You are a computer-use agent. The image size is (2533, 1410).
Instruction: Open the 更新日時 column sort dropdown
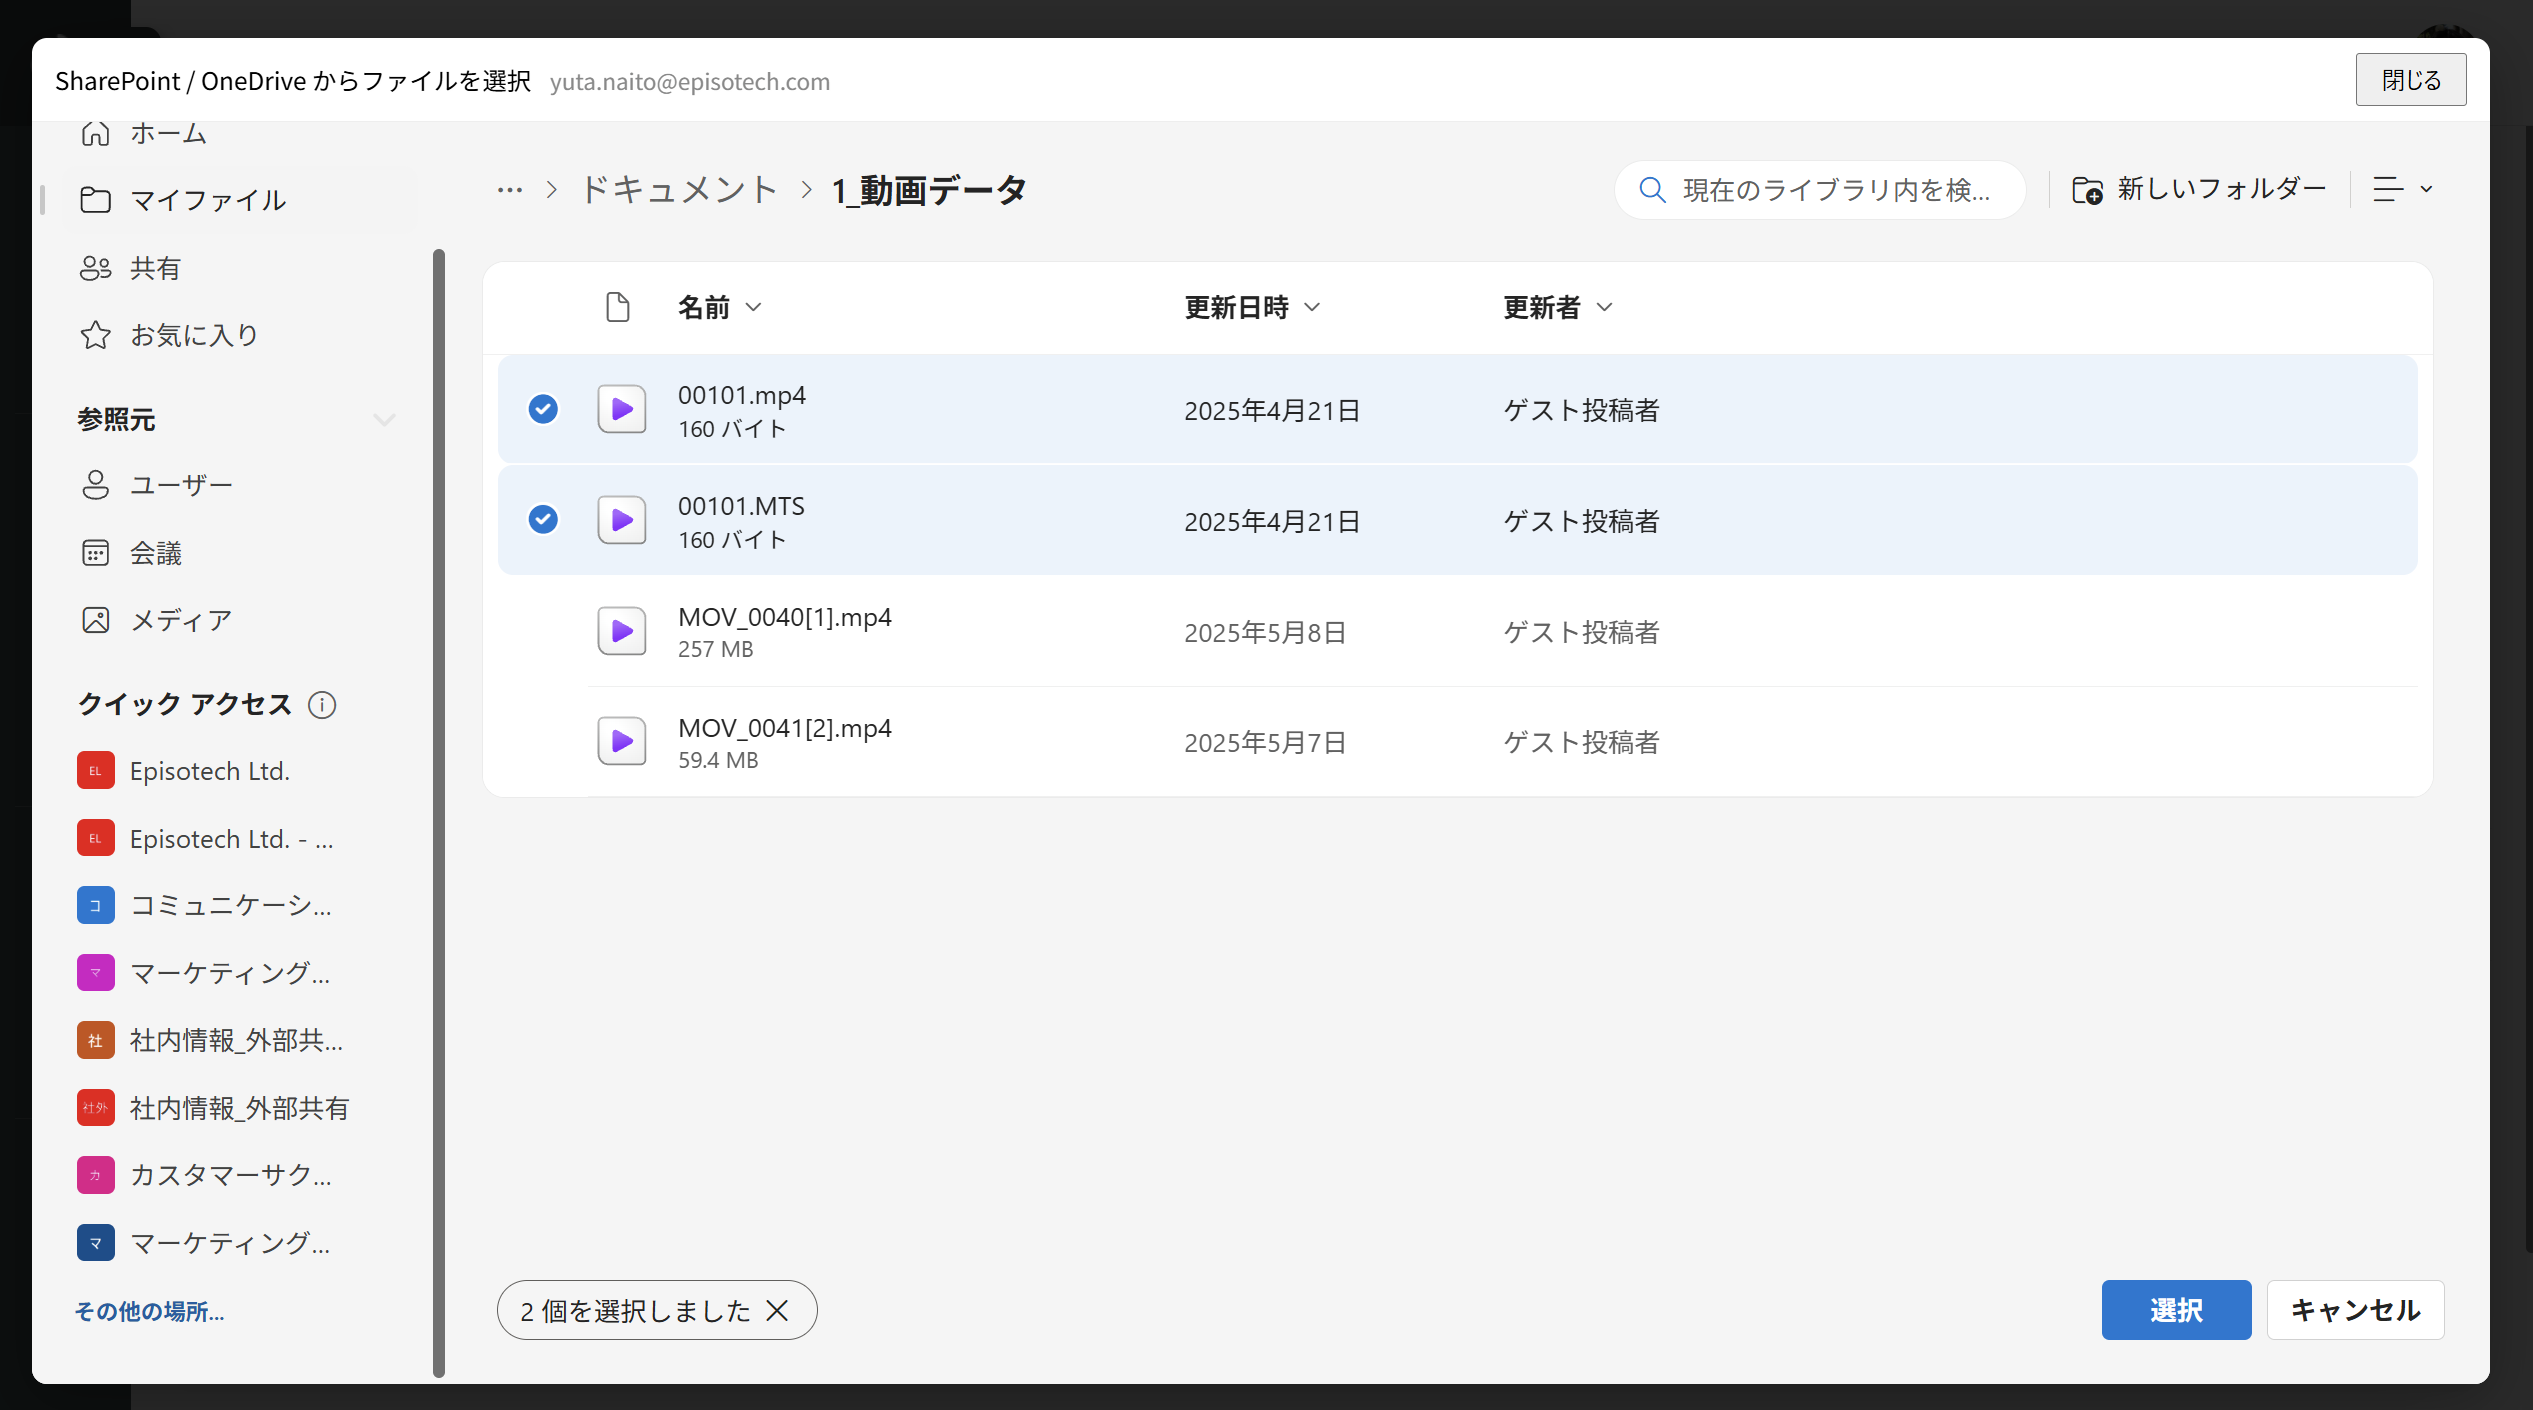[x=1313, y=307]
